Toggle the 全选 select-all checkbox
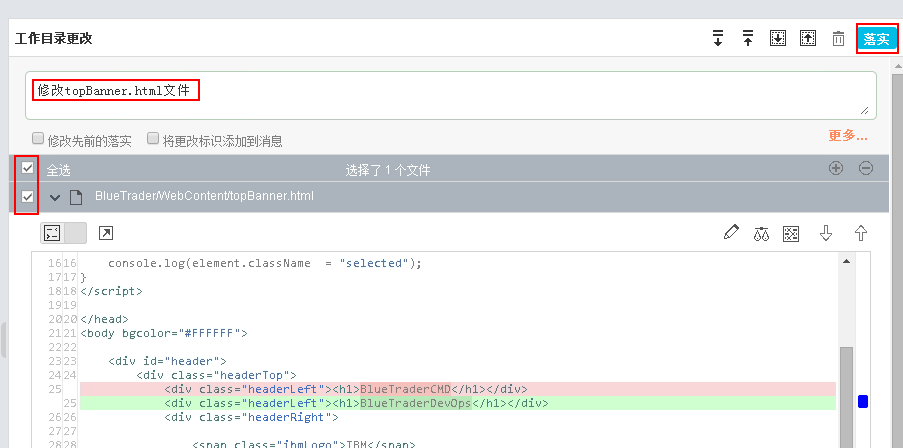 tap(28, 169)
